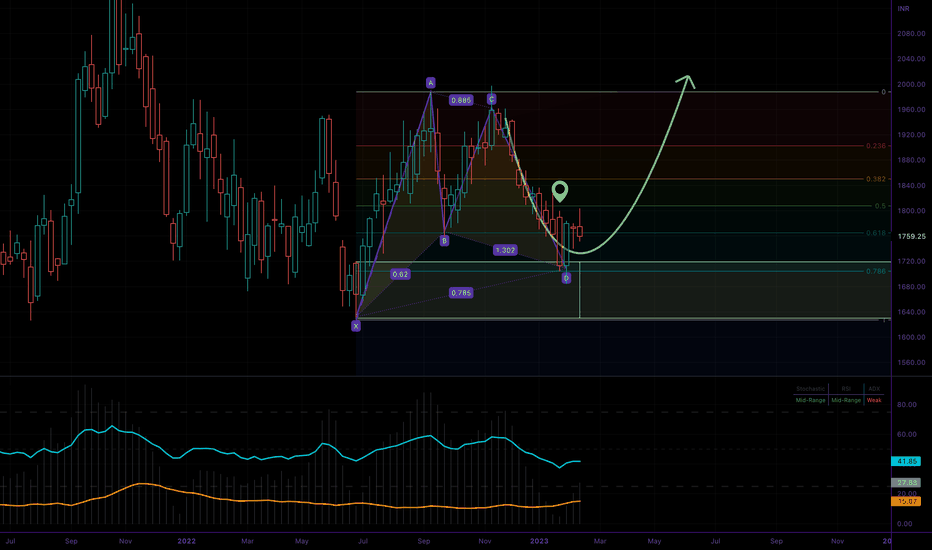Click the 0.62 ratio label

[400, 274]
